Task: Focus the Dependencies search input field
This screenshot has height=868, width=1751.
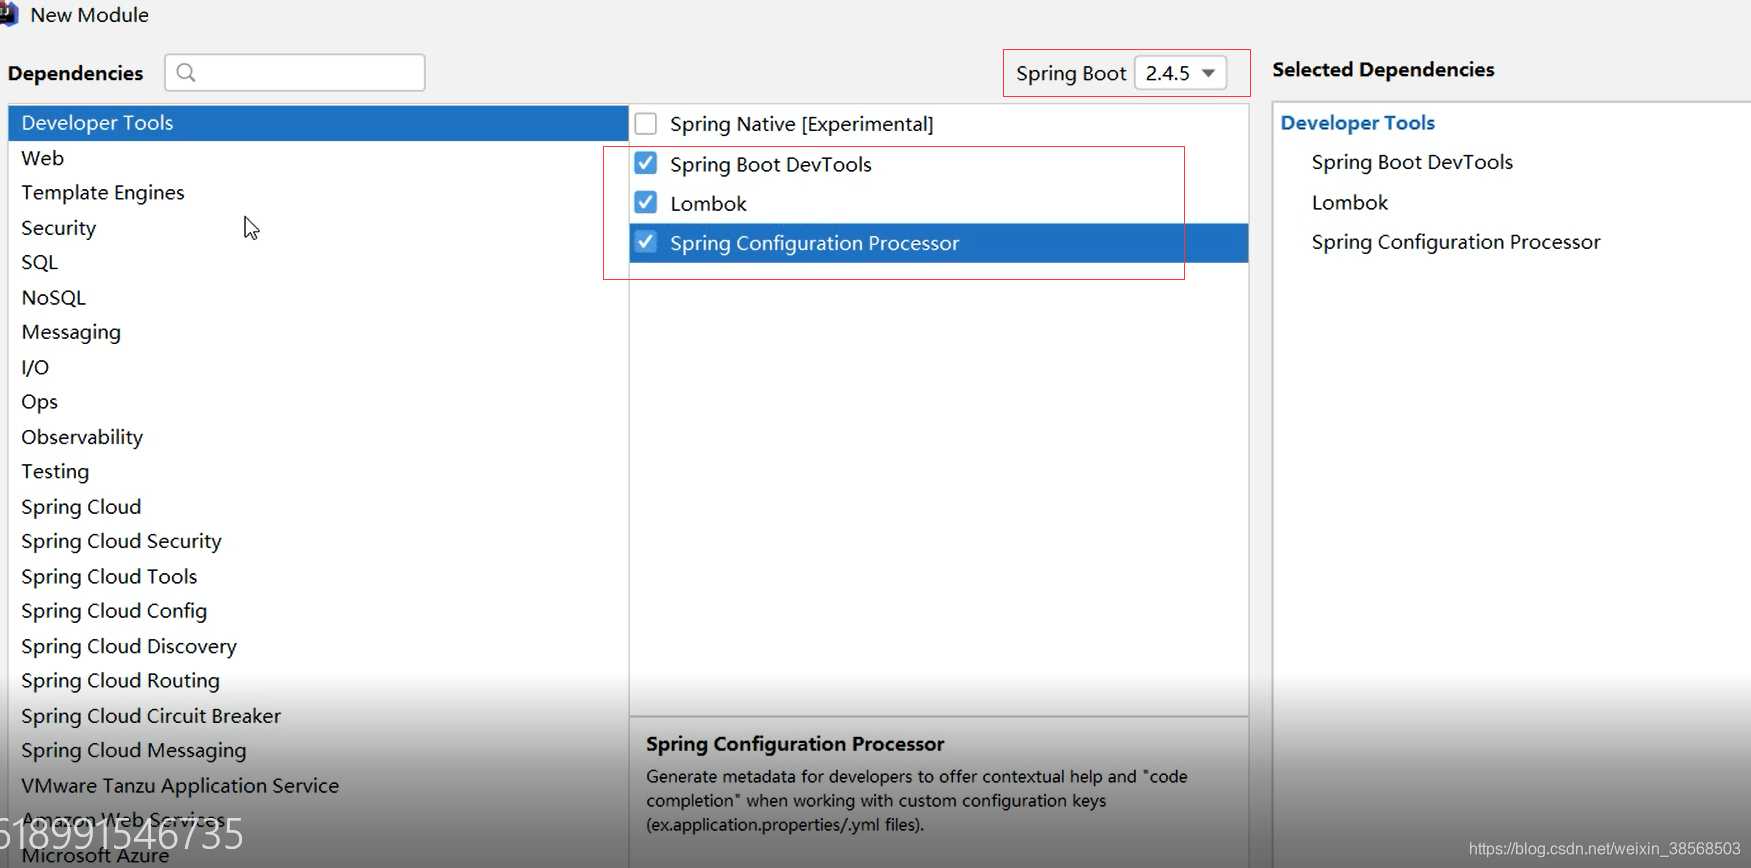Action: (295, 72)
